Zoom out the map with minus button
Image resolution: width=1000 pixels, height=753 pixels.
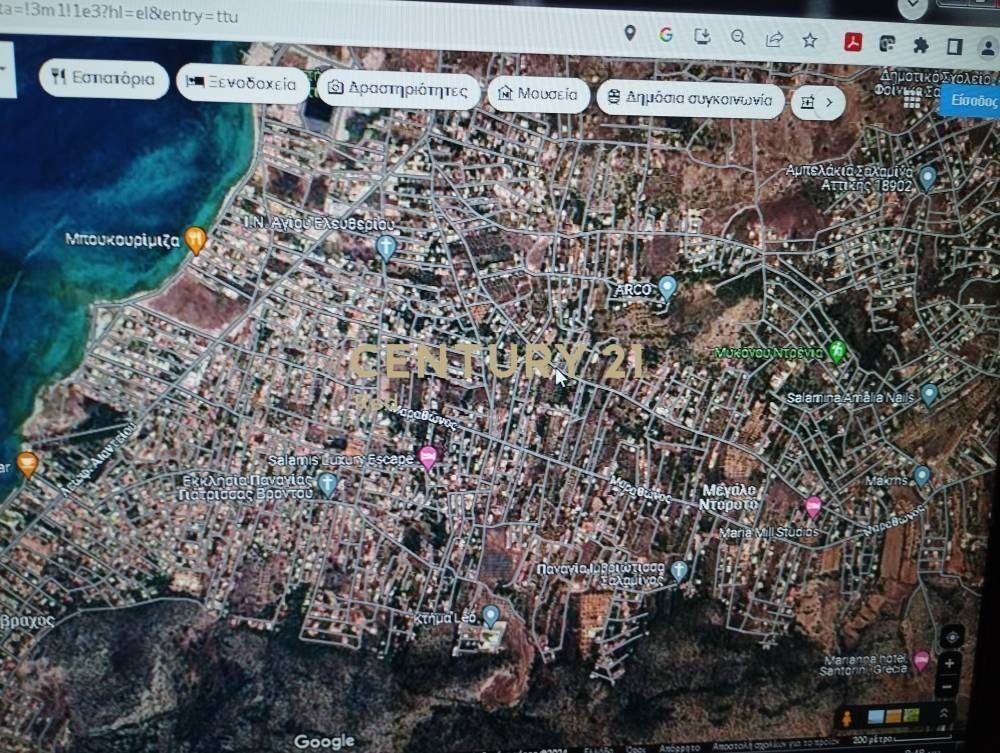pos(948,687)
